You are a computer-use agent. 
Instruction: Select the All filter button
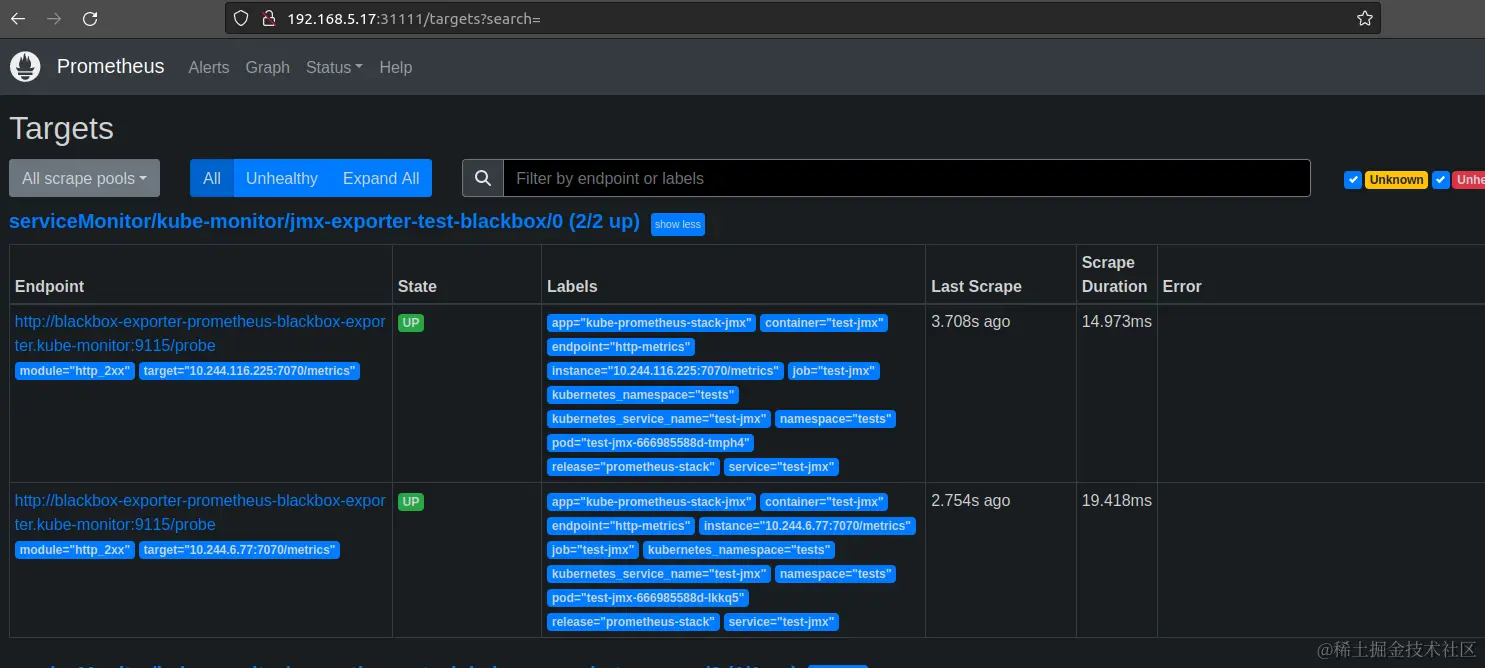212,178
